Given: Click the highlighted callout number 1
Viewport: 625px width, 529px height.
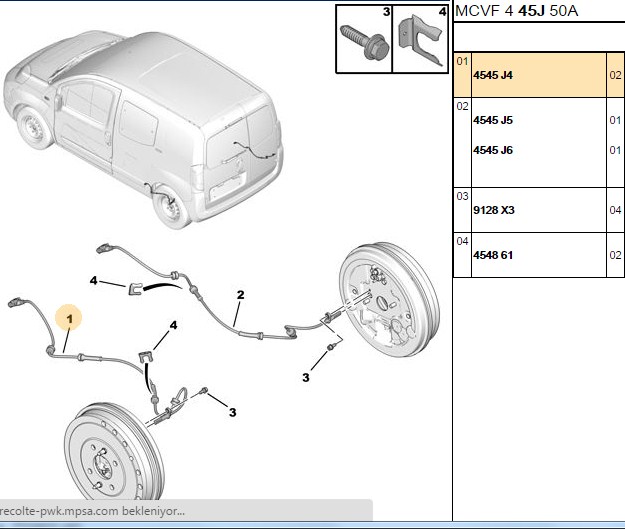Looking at the screenshot, I should click(70, 319).
